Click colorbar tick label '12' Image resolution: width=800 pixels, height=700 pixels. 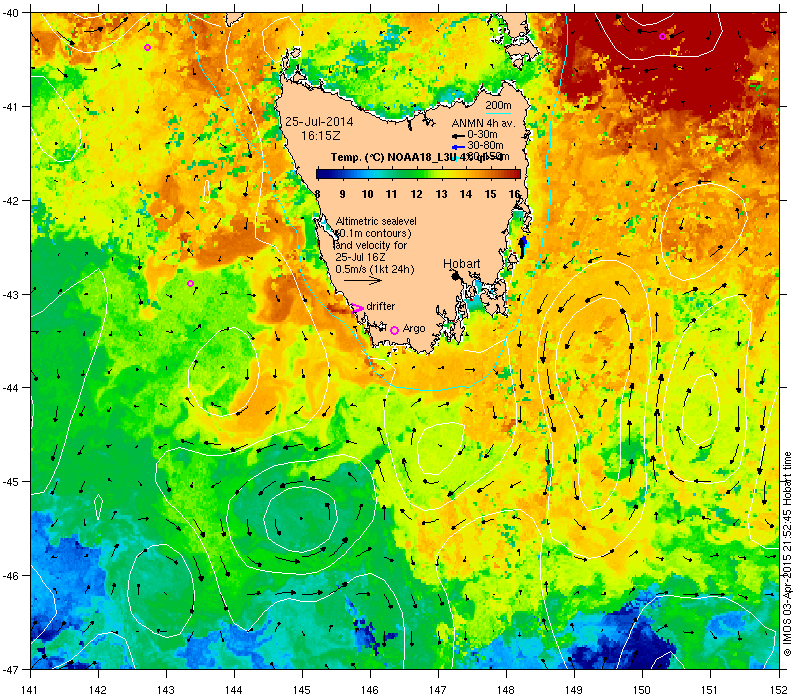click(x=416, y=194)
